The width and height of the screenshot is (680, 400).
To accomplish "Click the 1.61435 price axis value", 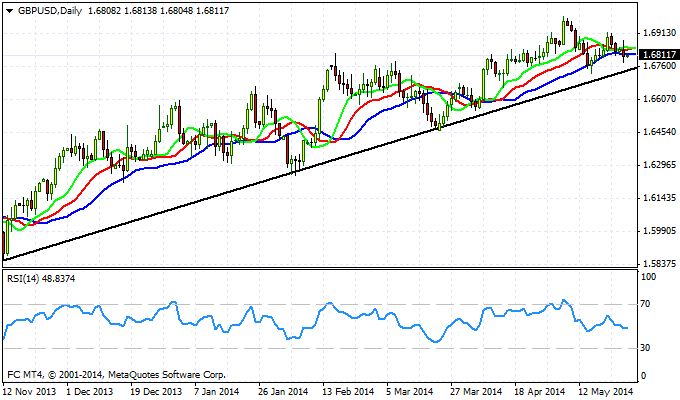I will pos(660,198).
